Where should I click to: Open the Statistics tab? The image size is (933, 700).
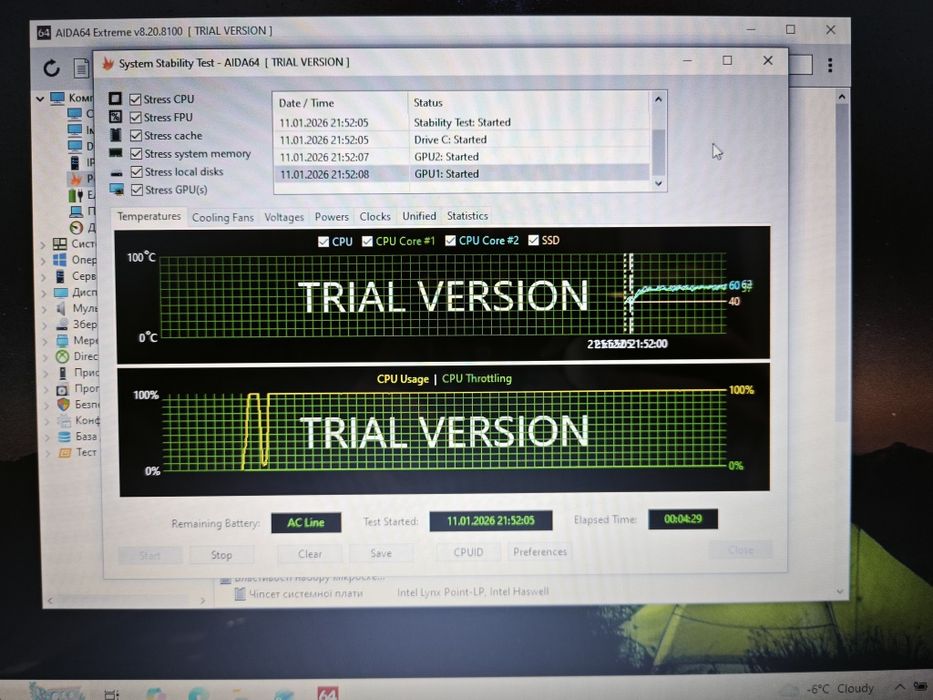click(467, 216)
